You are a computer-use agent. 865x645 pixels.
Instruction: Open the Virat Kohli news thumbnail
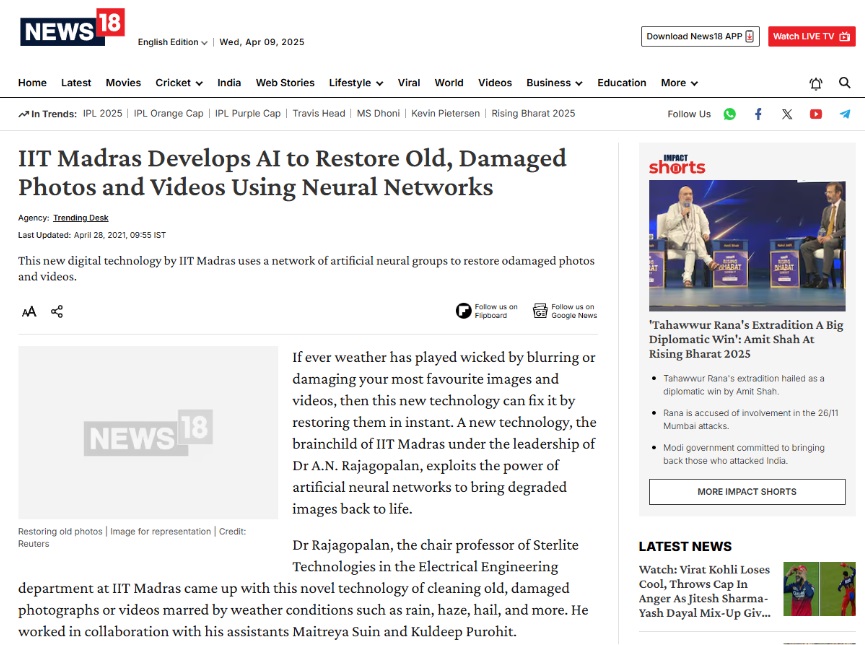(x=819, y=589)
